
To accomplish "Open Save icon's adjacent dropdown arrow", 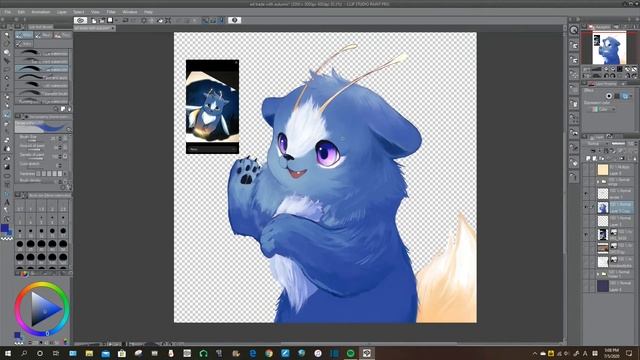I will click(x=116, y=20).
